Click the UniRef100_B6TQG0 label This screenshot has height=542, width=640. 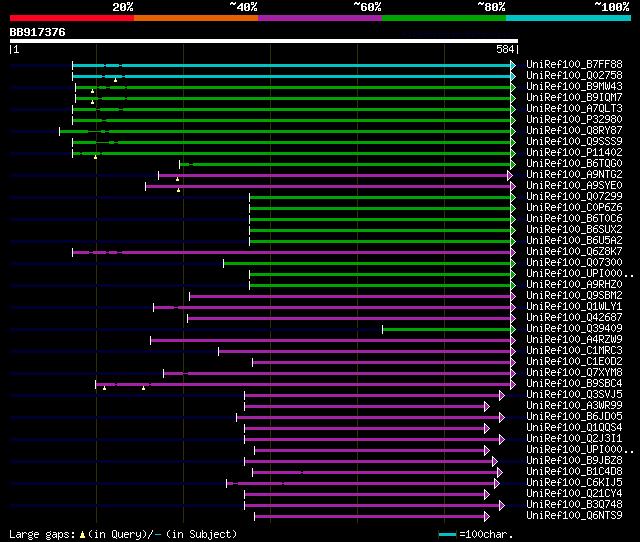(x=574, y=164)
